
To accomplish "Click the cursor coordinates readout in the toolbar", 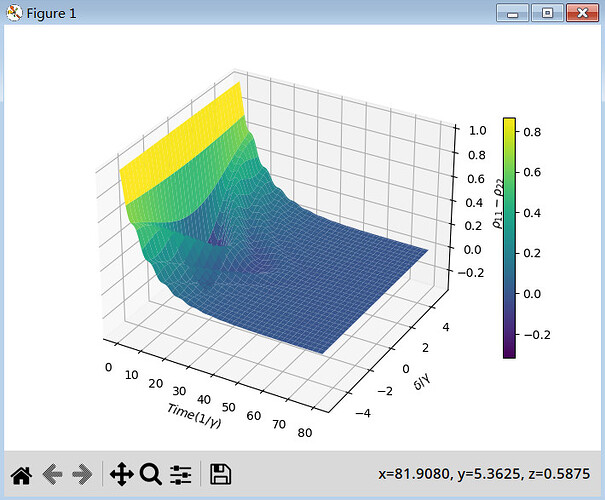I will click(x=483, y=474).
